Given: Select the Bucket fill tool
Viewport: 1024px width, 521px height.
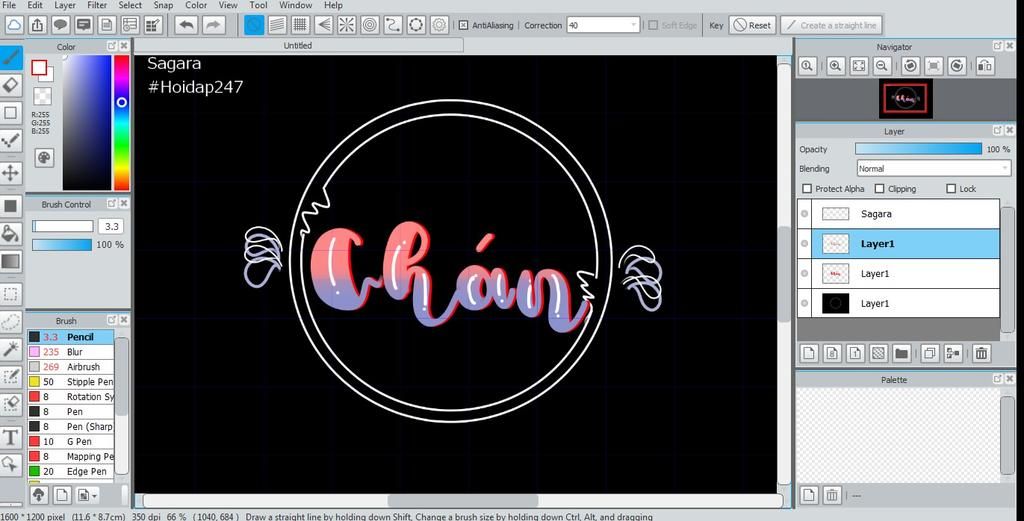Looking at the screenshot, I should coord(10,234).
